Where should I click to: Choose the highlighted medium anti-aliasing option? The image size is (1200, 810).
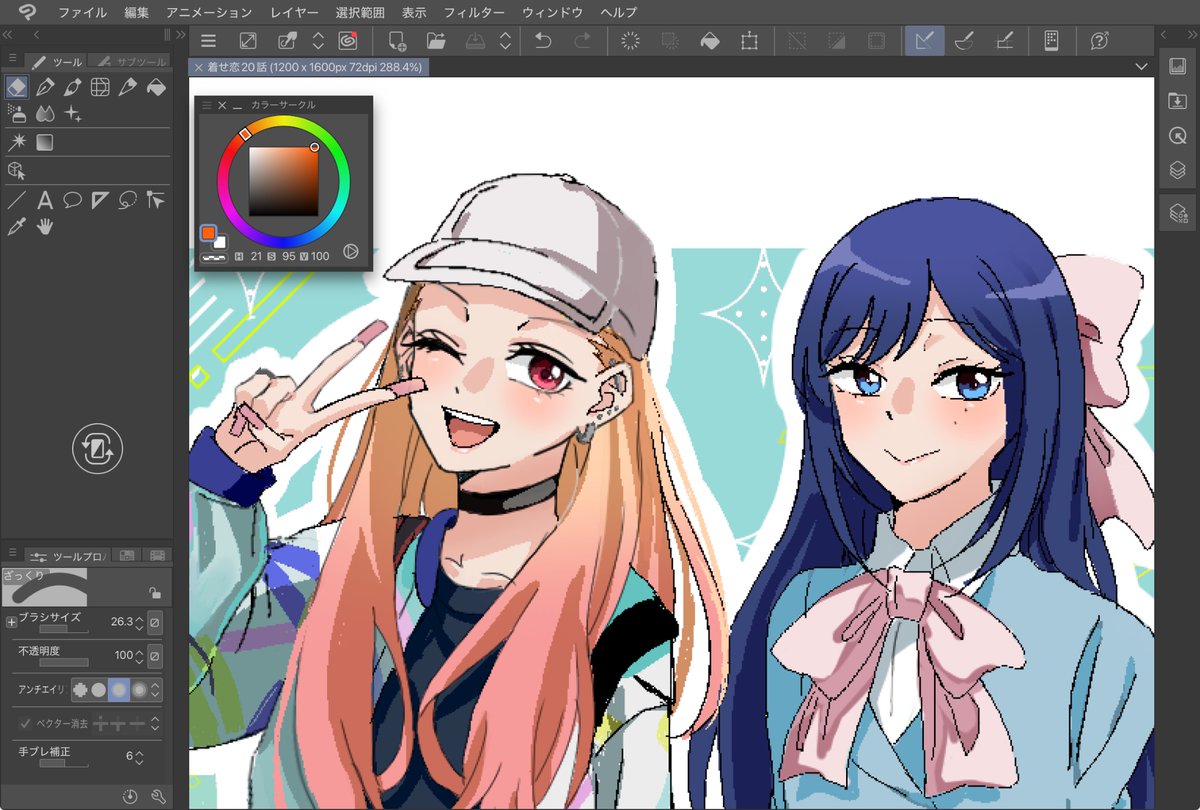(x=118, y=690)
